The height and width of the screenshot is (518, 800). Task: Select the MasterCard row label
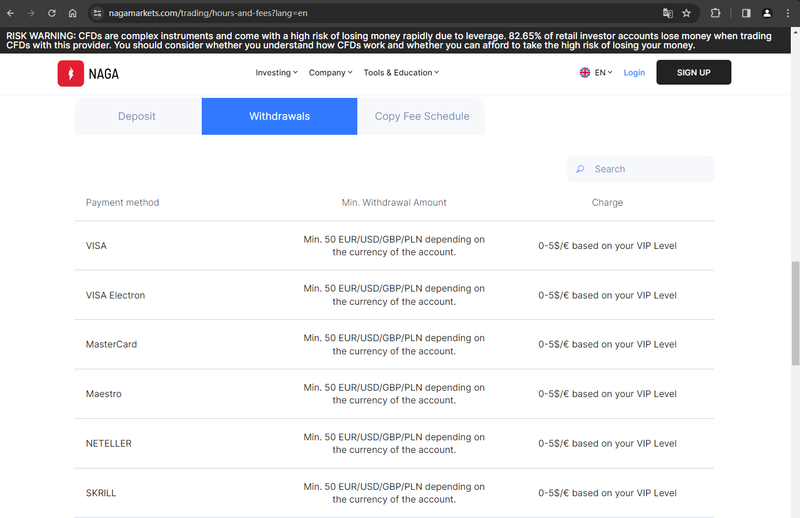pos(111,344)
